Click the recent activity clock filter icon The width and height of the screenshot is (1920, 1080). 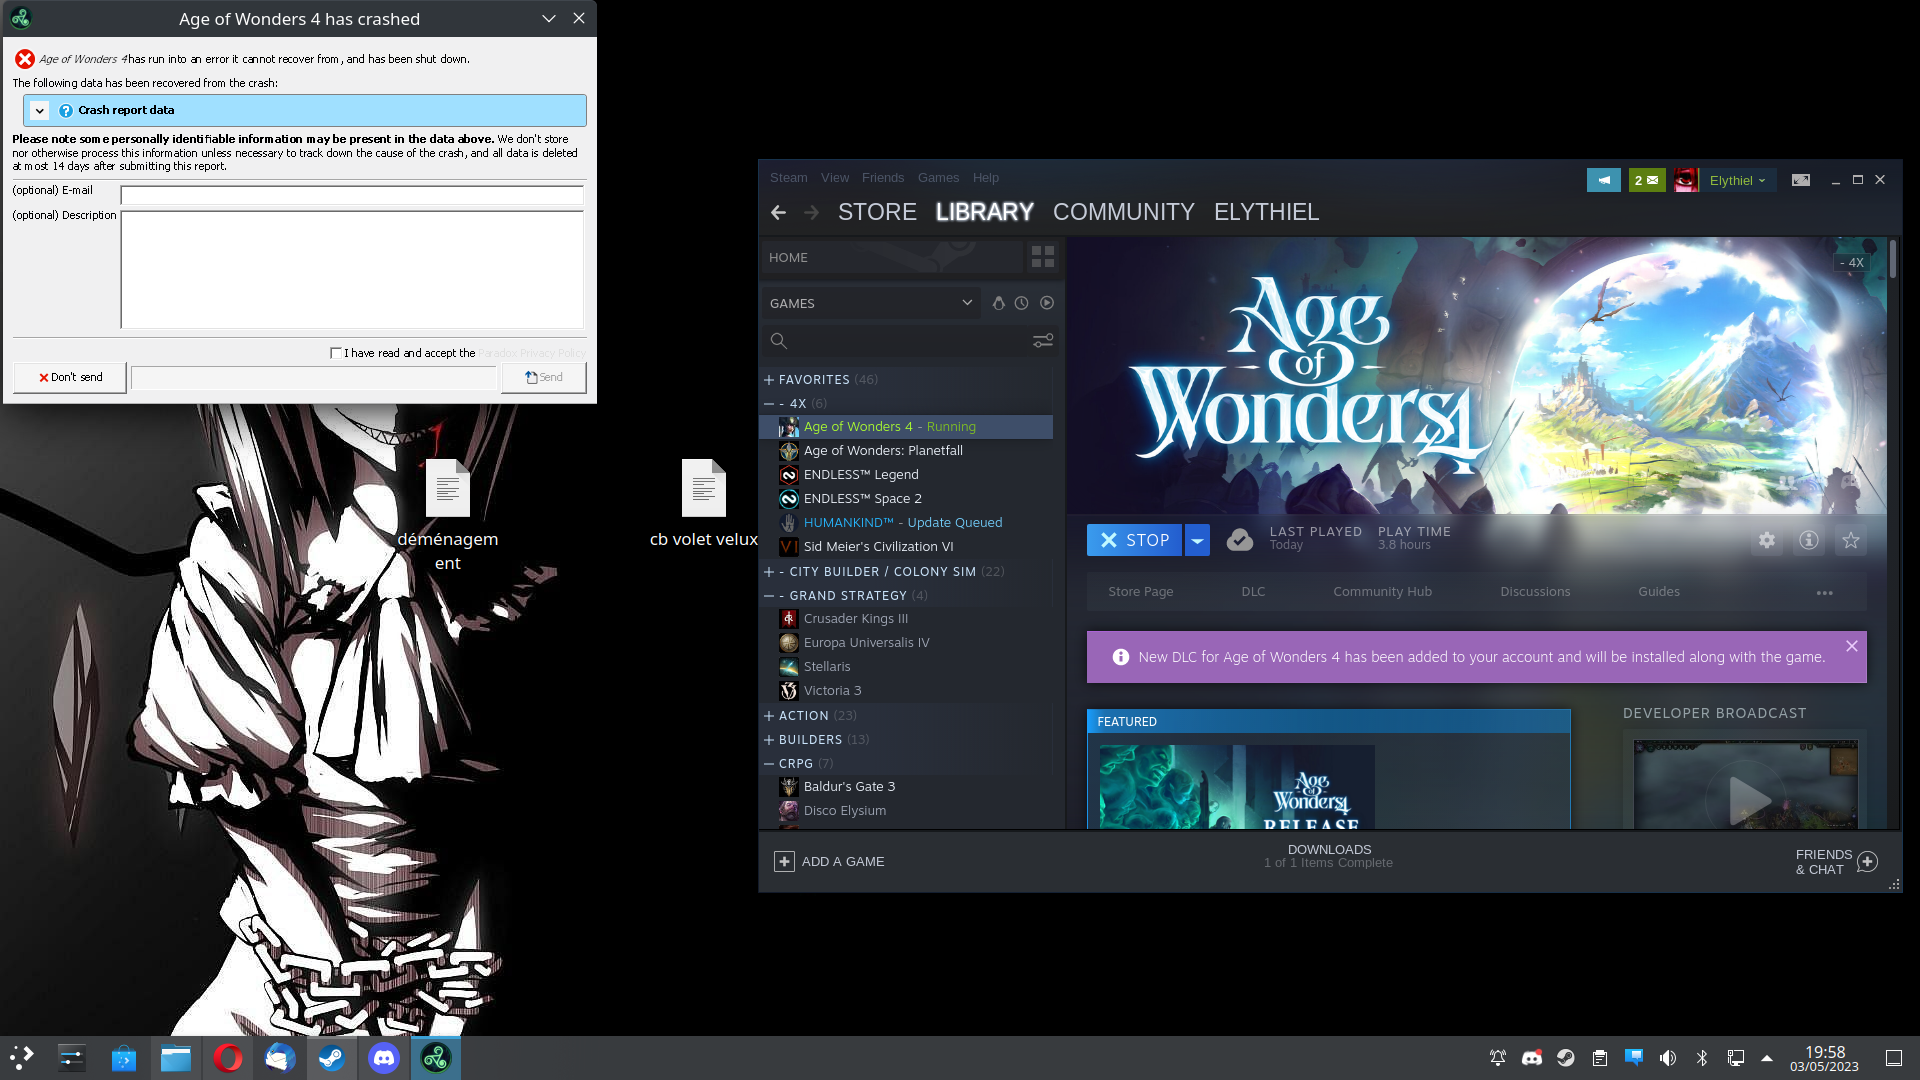coord(1021,303)
